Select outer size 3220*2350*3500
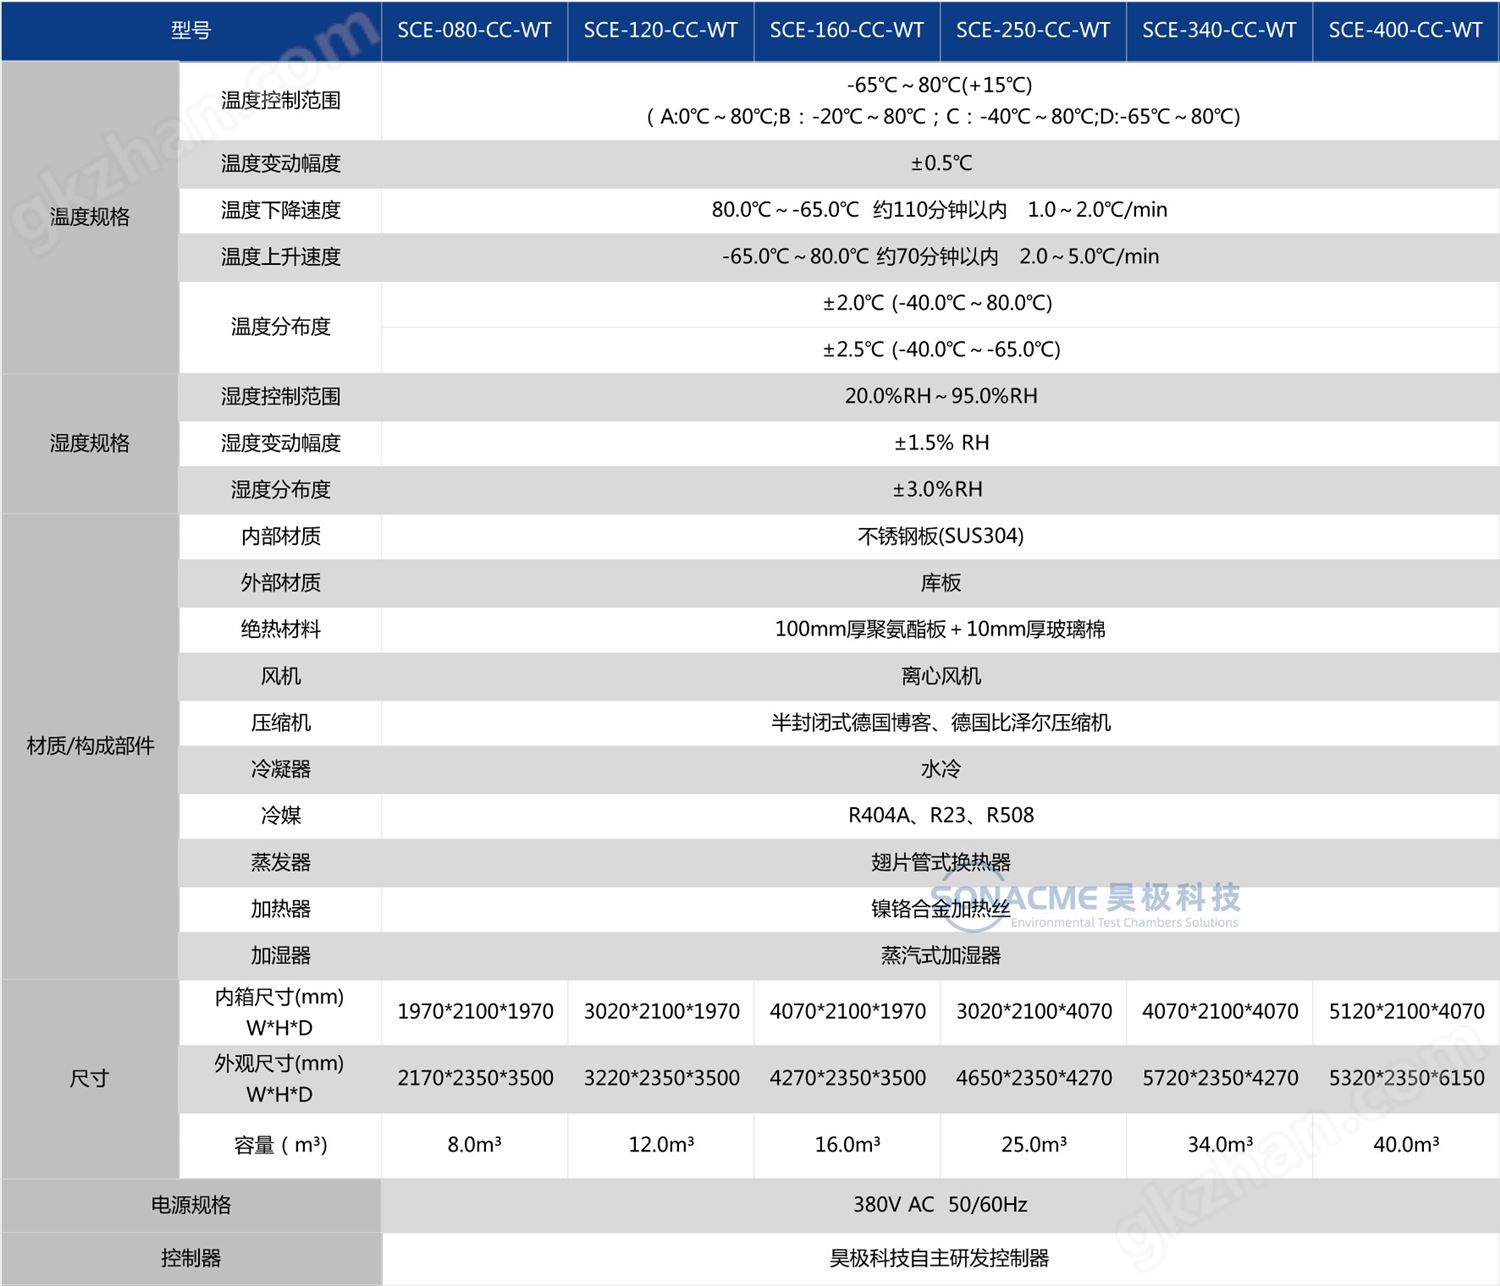Screen dimensions: 1500x1286 click(x=661, y=1079)
